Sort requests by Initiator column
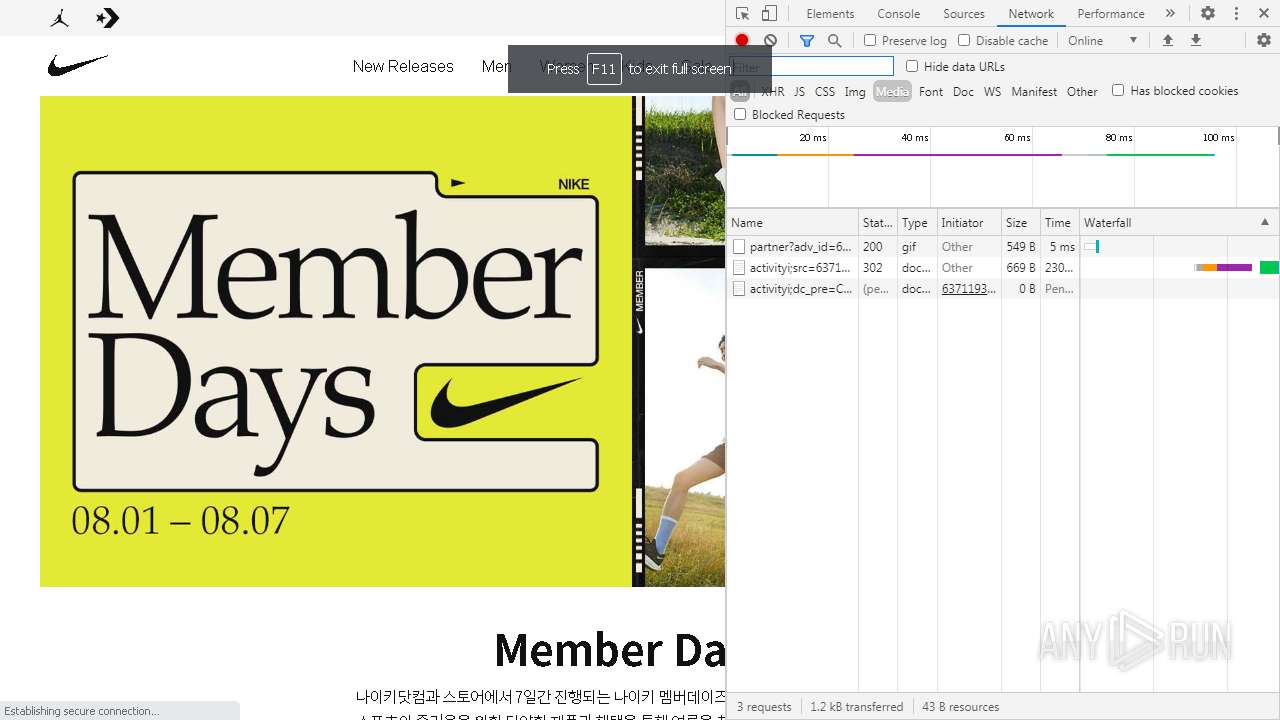 pyautogui.click(x=969, y=222)
